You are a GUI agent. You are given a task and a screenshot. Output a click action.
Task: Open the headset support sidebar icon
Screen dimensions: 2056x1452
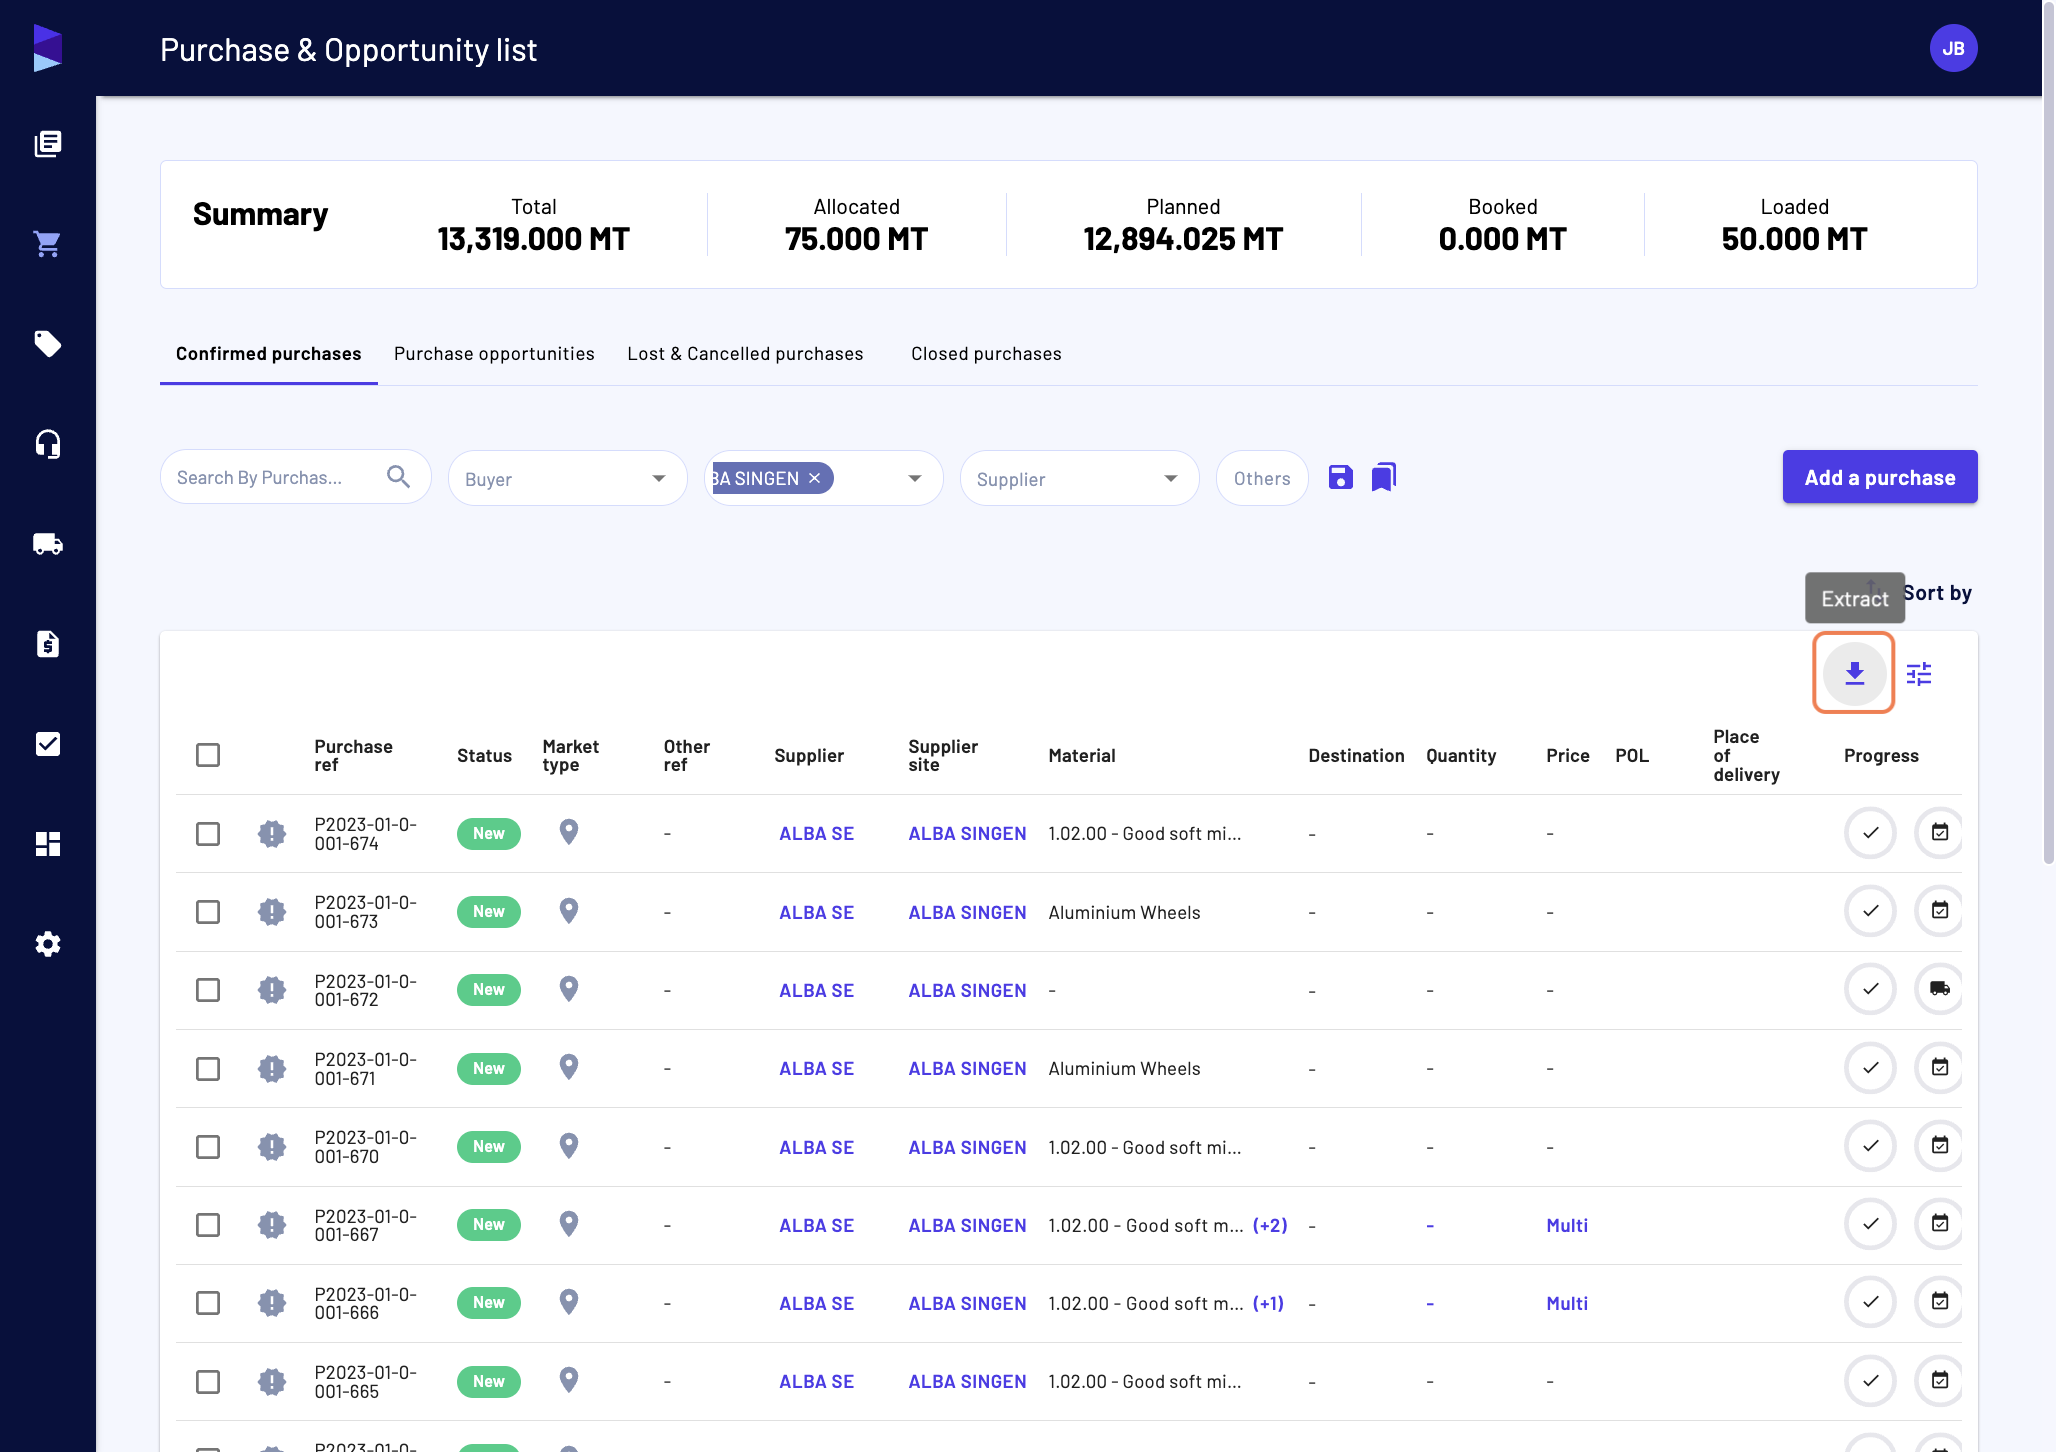point(47,444)
